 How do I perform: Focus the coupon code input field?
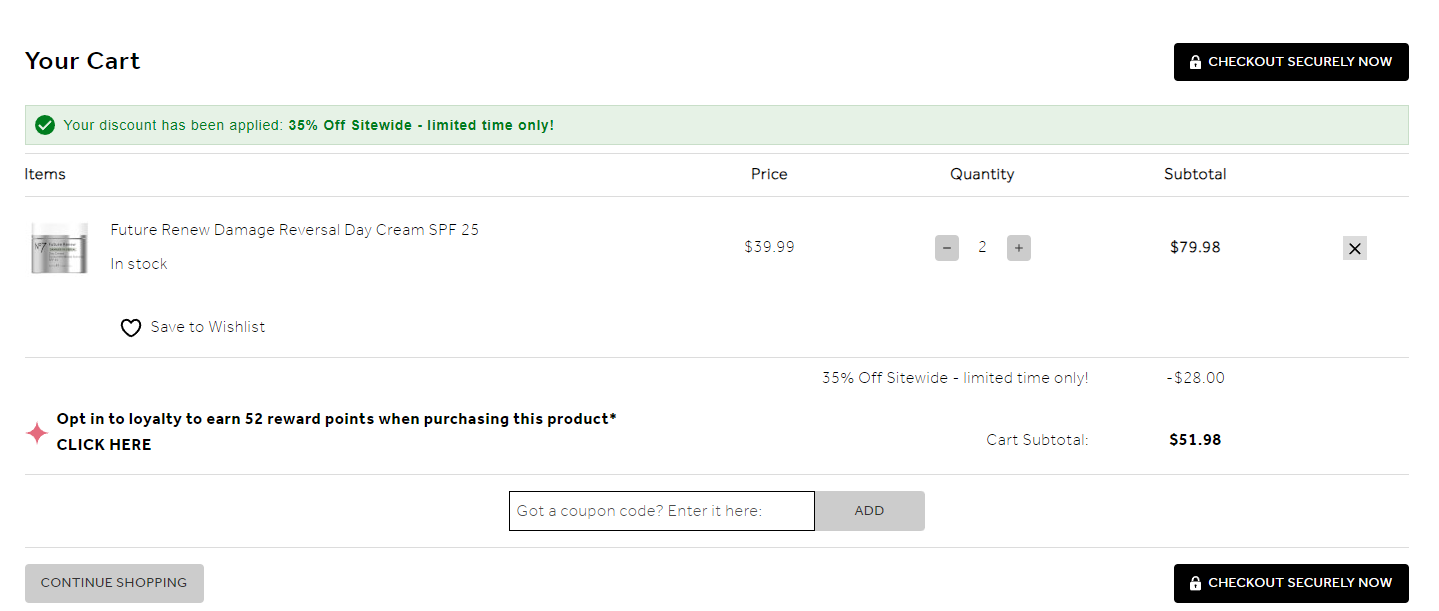click(662, 511)
